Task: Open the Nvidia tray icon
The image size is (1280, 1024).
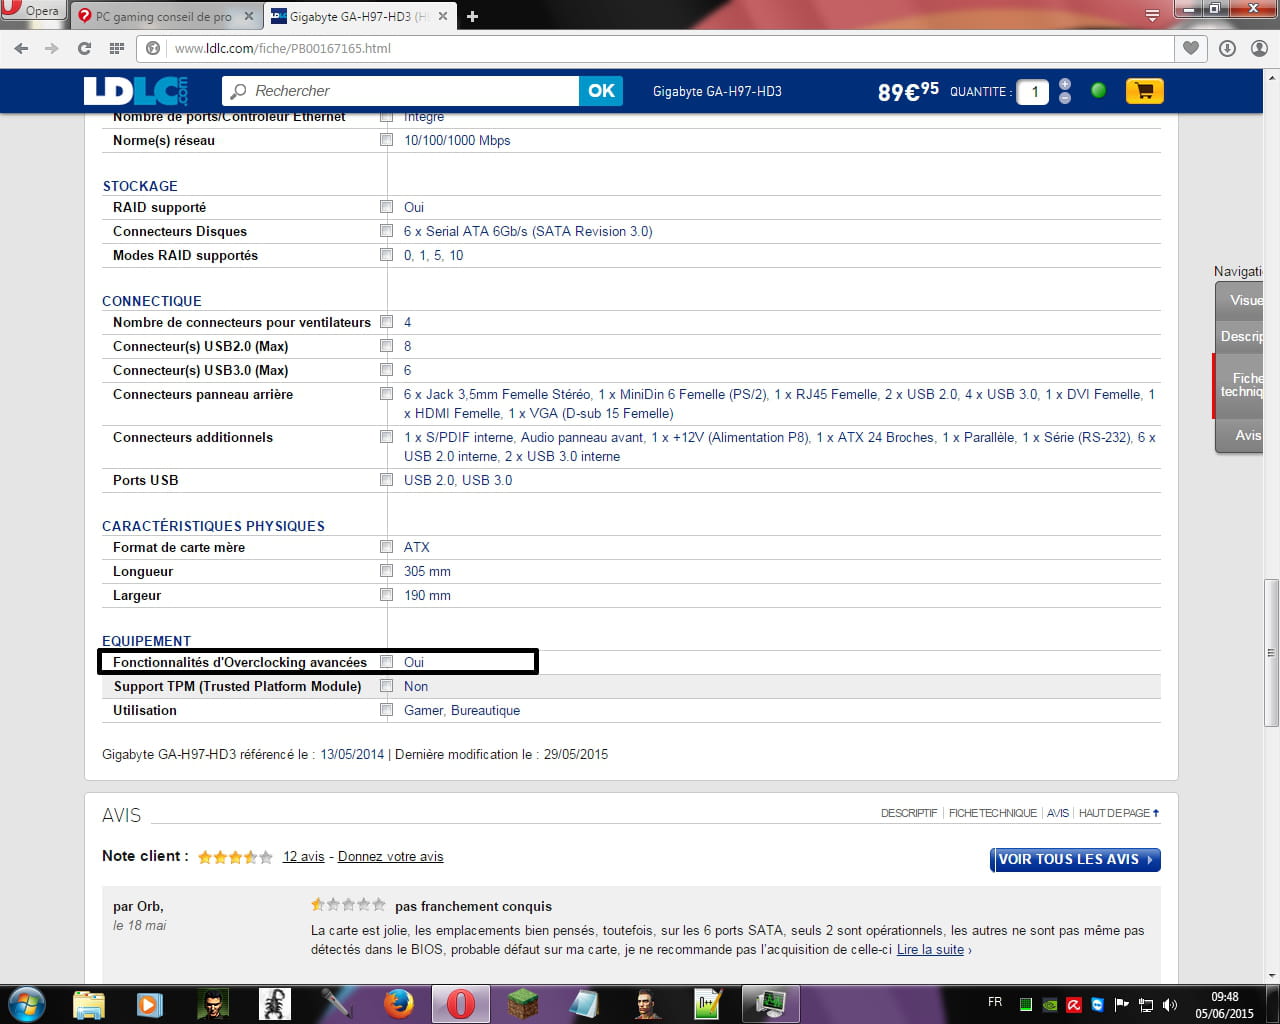Action: click(x=1050, y=1004)
